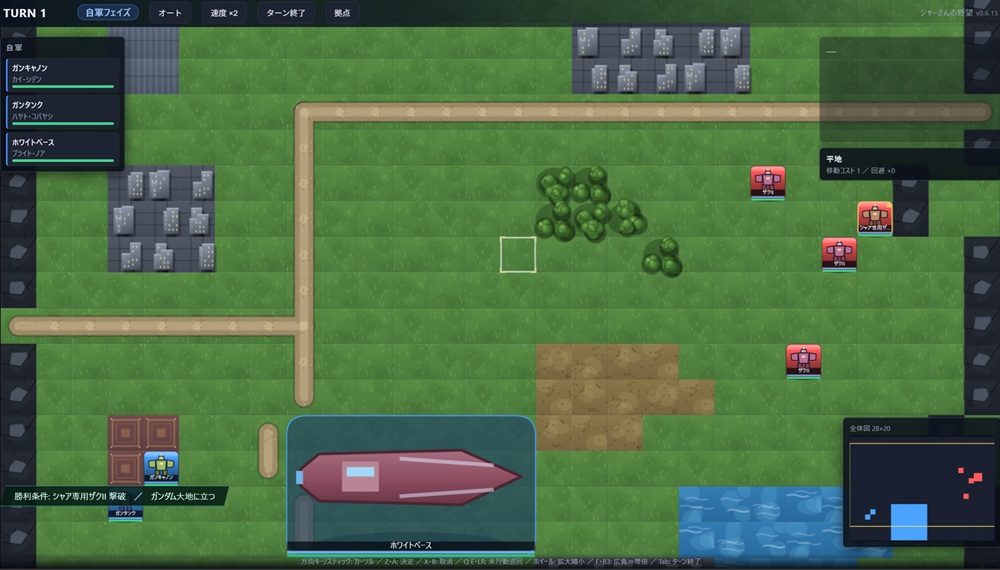Click the ガンキャノン HP bar in the list
This screenshot has height=570, width=1000.
pos(62,86)
